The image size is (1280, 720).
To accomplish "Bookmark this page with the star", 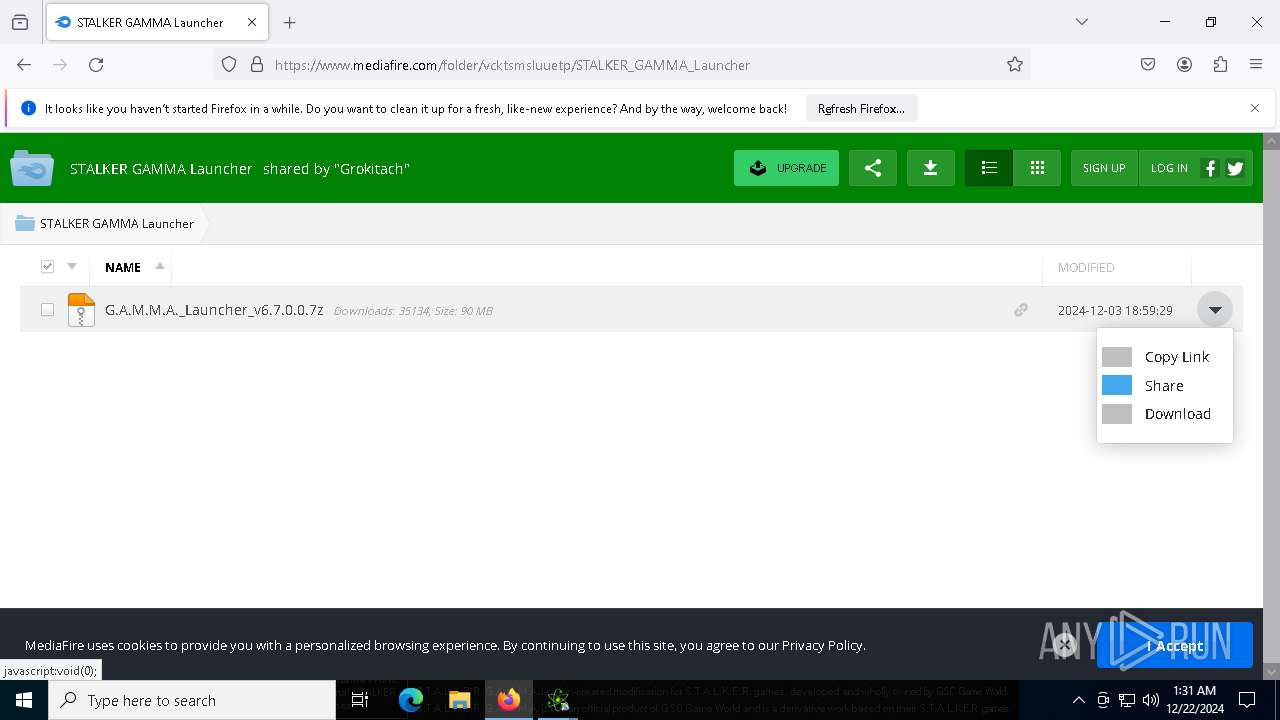I will pyautogui.click(x=1015, y=65).
